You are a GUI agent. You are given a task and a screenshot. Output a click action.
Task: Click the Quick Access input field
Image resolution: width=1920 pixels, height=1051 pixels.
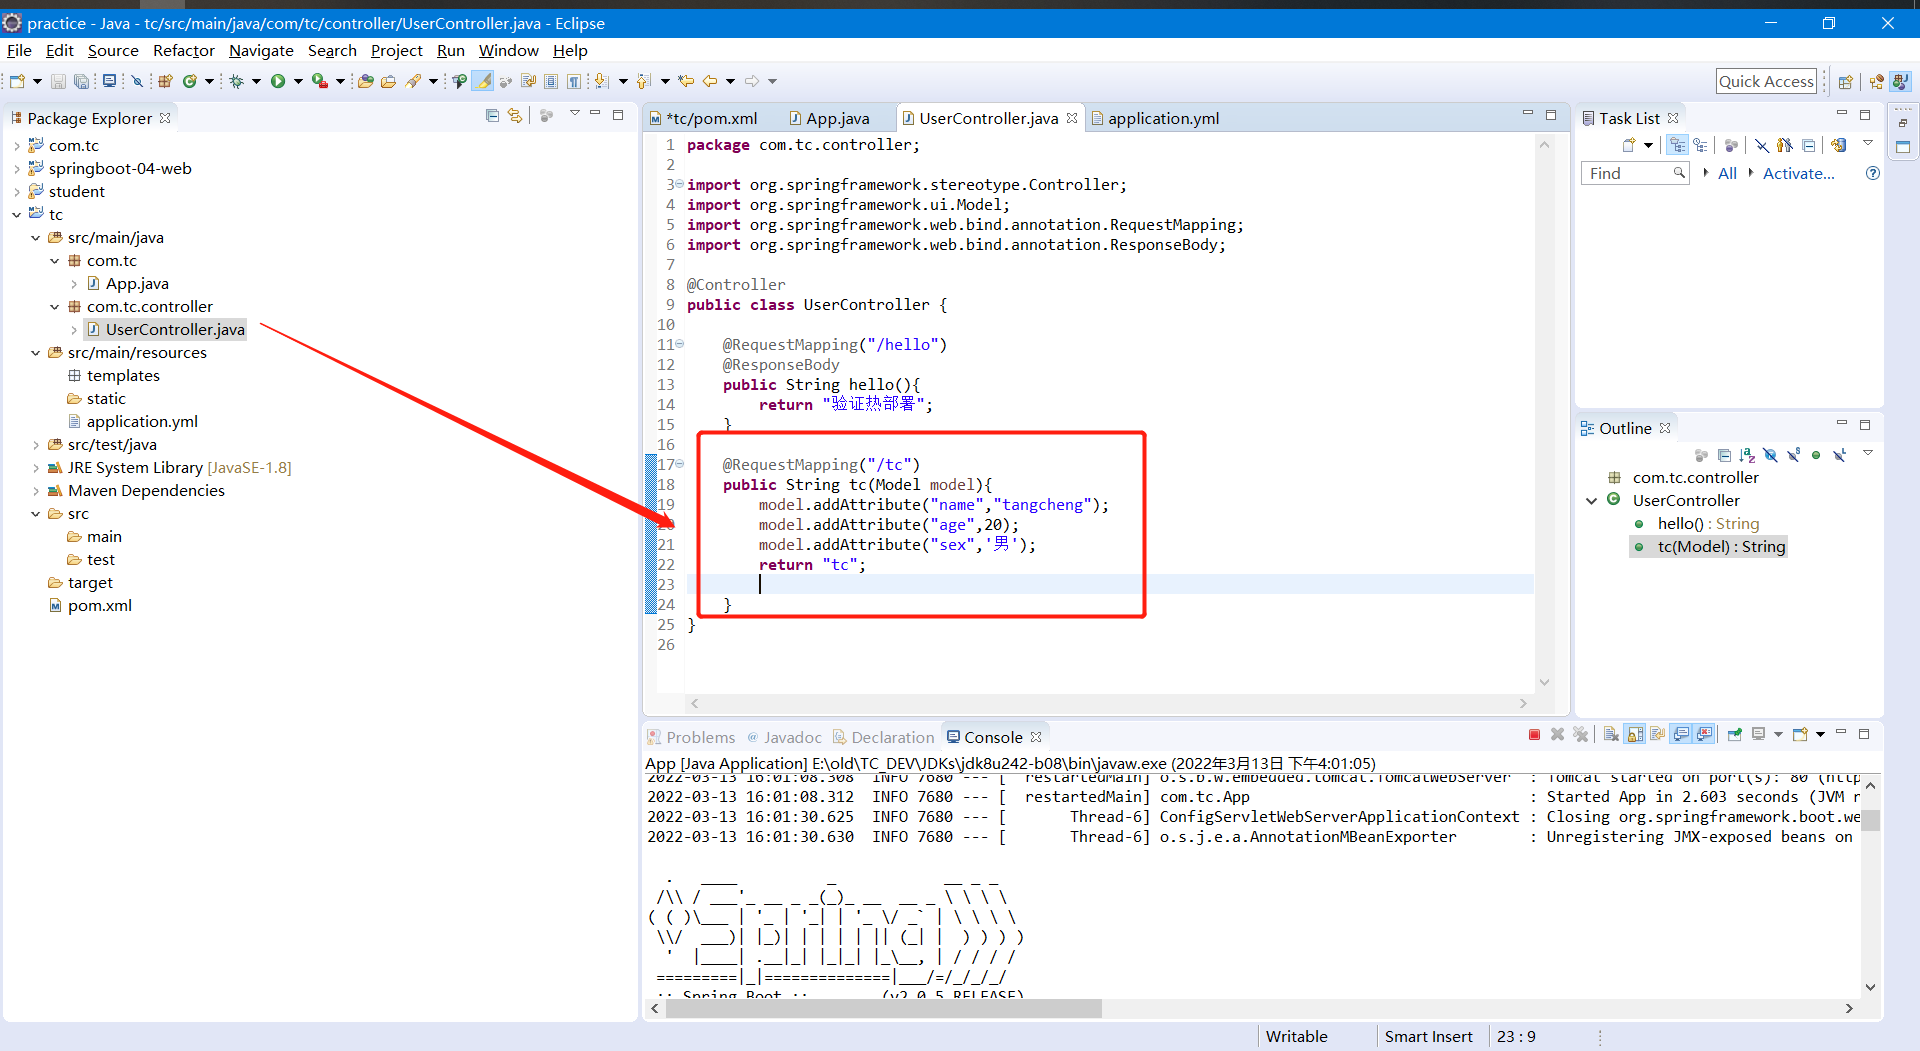tap(1766, 82)
